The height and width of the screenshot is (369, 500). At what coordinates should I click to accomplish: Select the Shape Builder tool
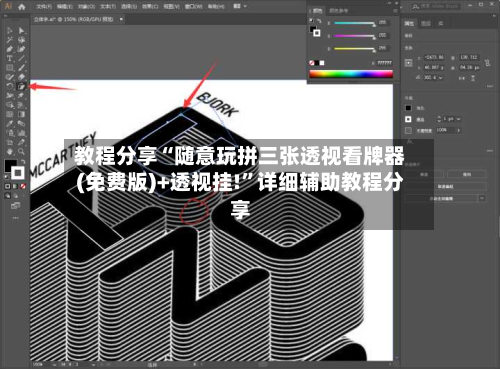(x=9, y=105)
